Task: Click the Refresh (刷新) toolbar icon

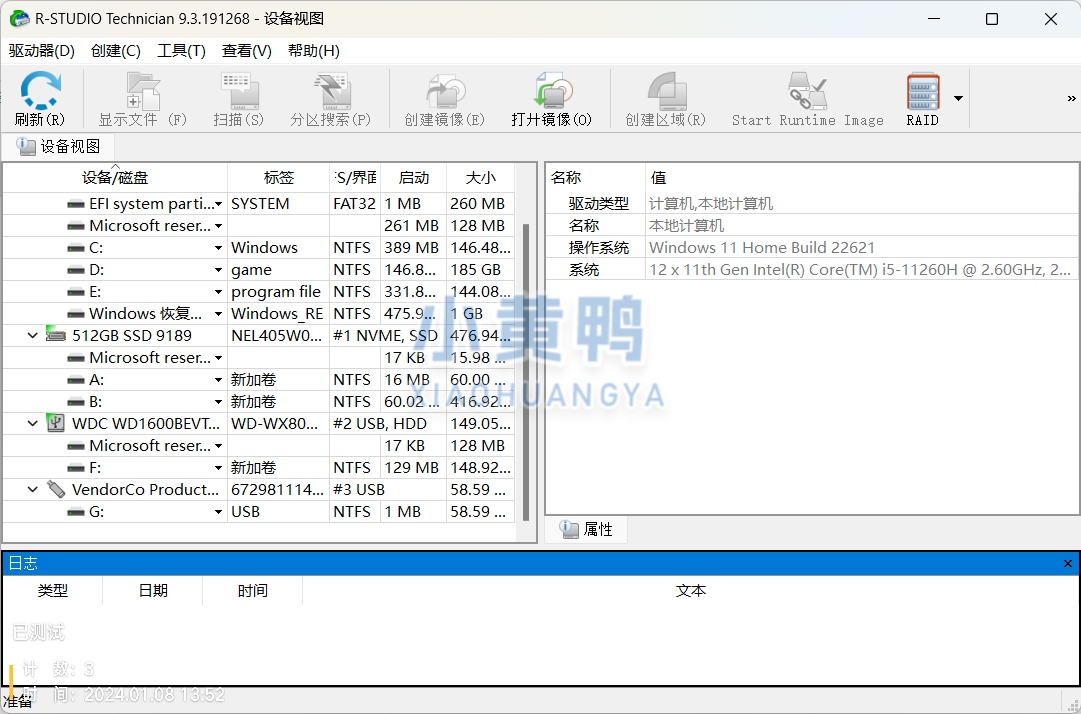Action: [40, 90]
